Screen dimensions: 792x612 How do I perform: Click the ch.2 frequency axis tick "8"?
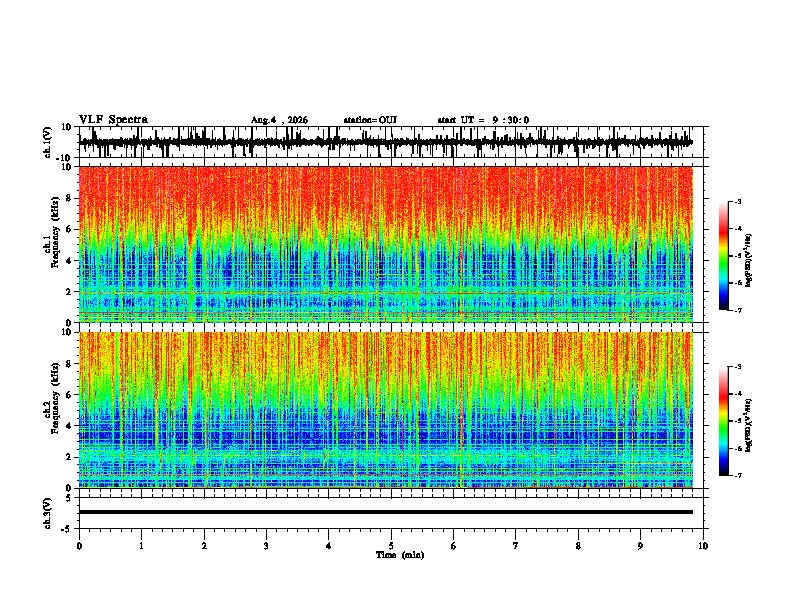coord(69,364)
